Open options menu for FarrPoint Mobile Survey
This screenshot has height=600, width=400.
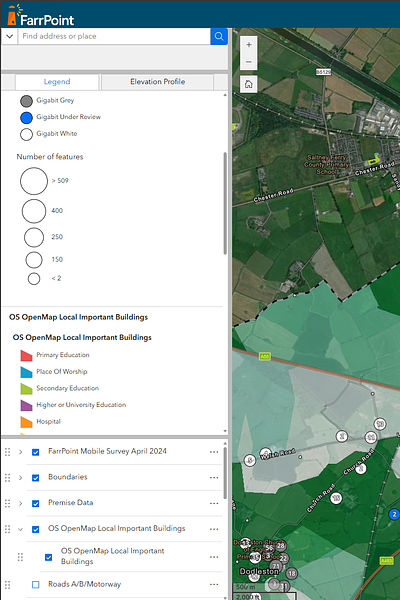tap(214, 452)
